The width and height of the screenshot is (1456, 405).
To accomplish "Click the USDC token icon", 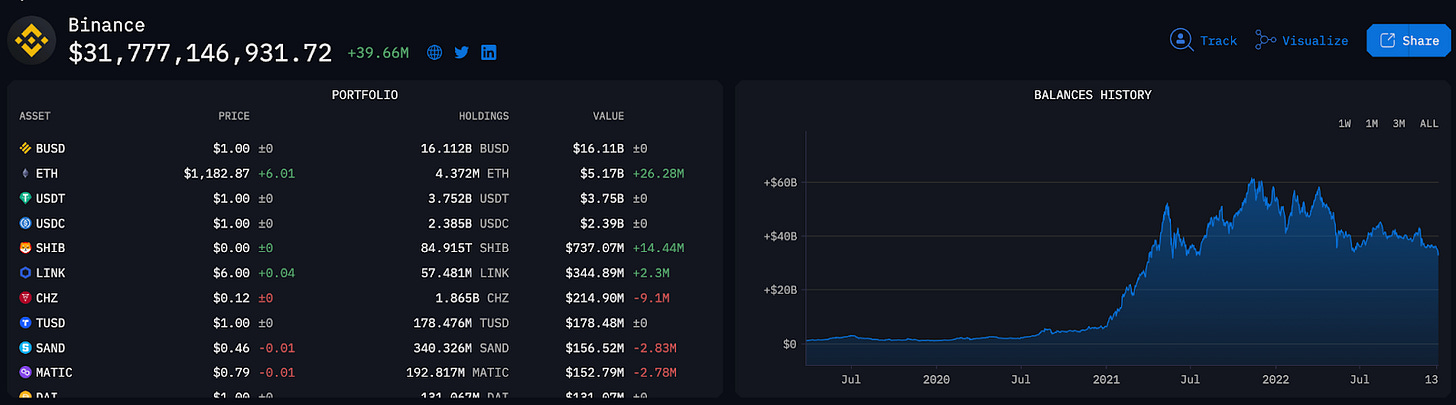I will [26, 223].
